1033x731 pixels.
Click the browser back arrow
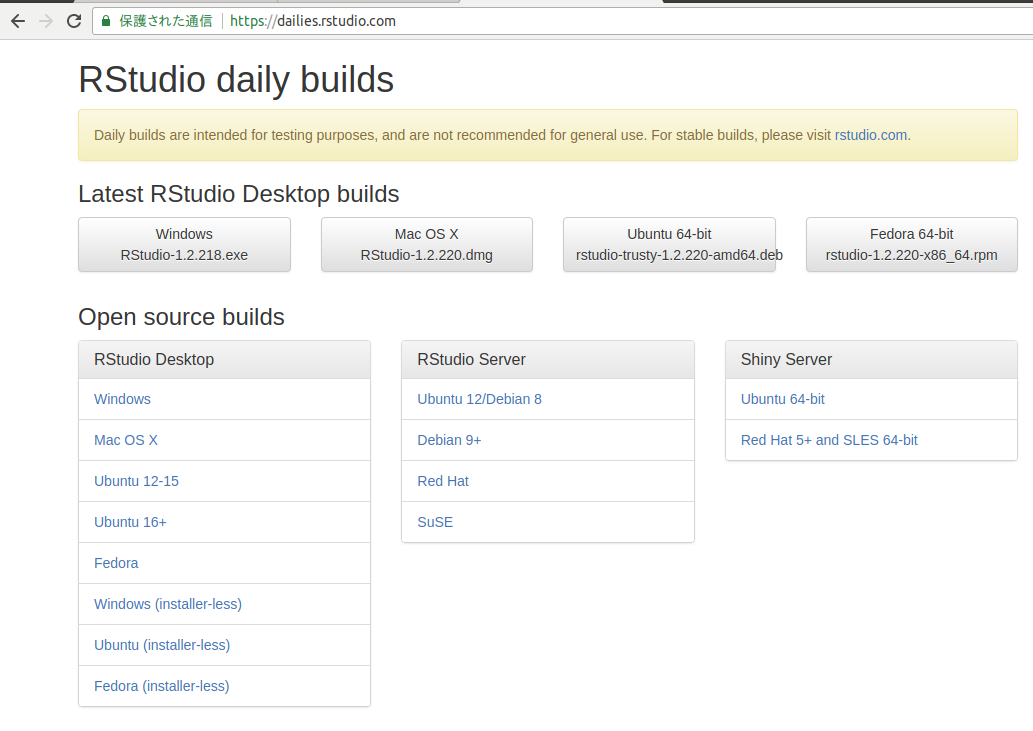(18, 20)
